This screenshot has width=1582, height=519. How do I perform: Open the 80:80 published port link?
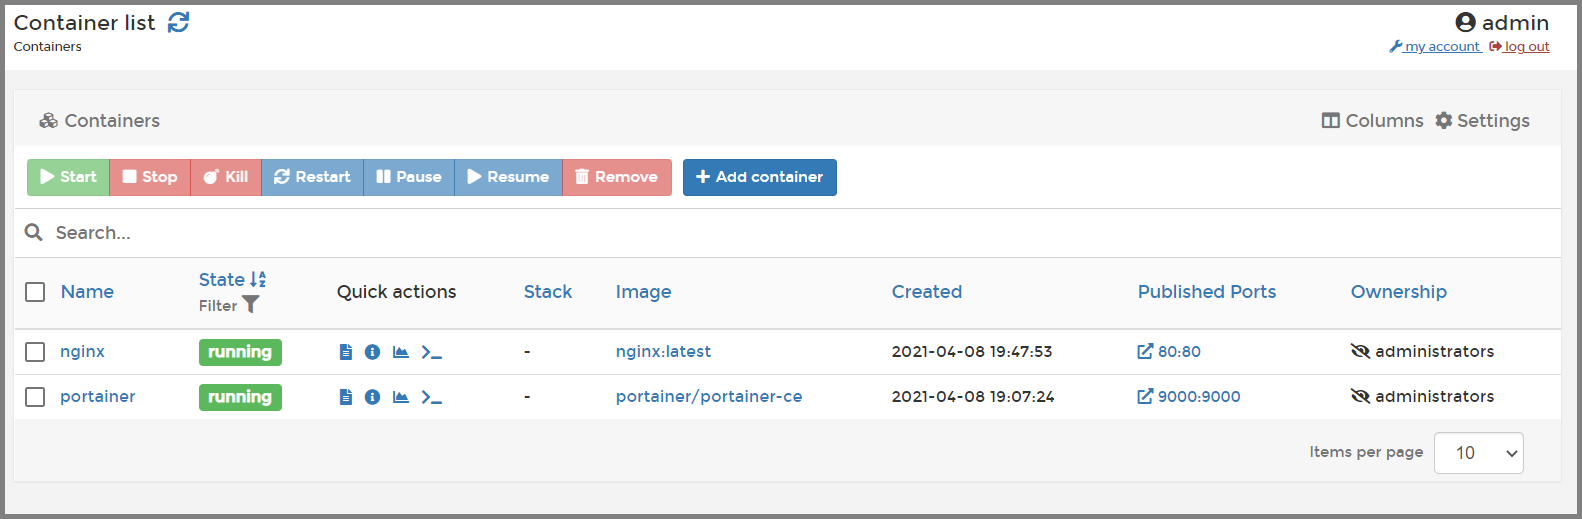point(1169,352)
